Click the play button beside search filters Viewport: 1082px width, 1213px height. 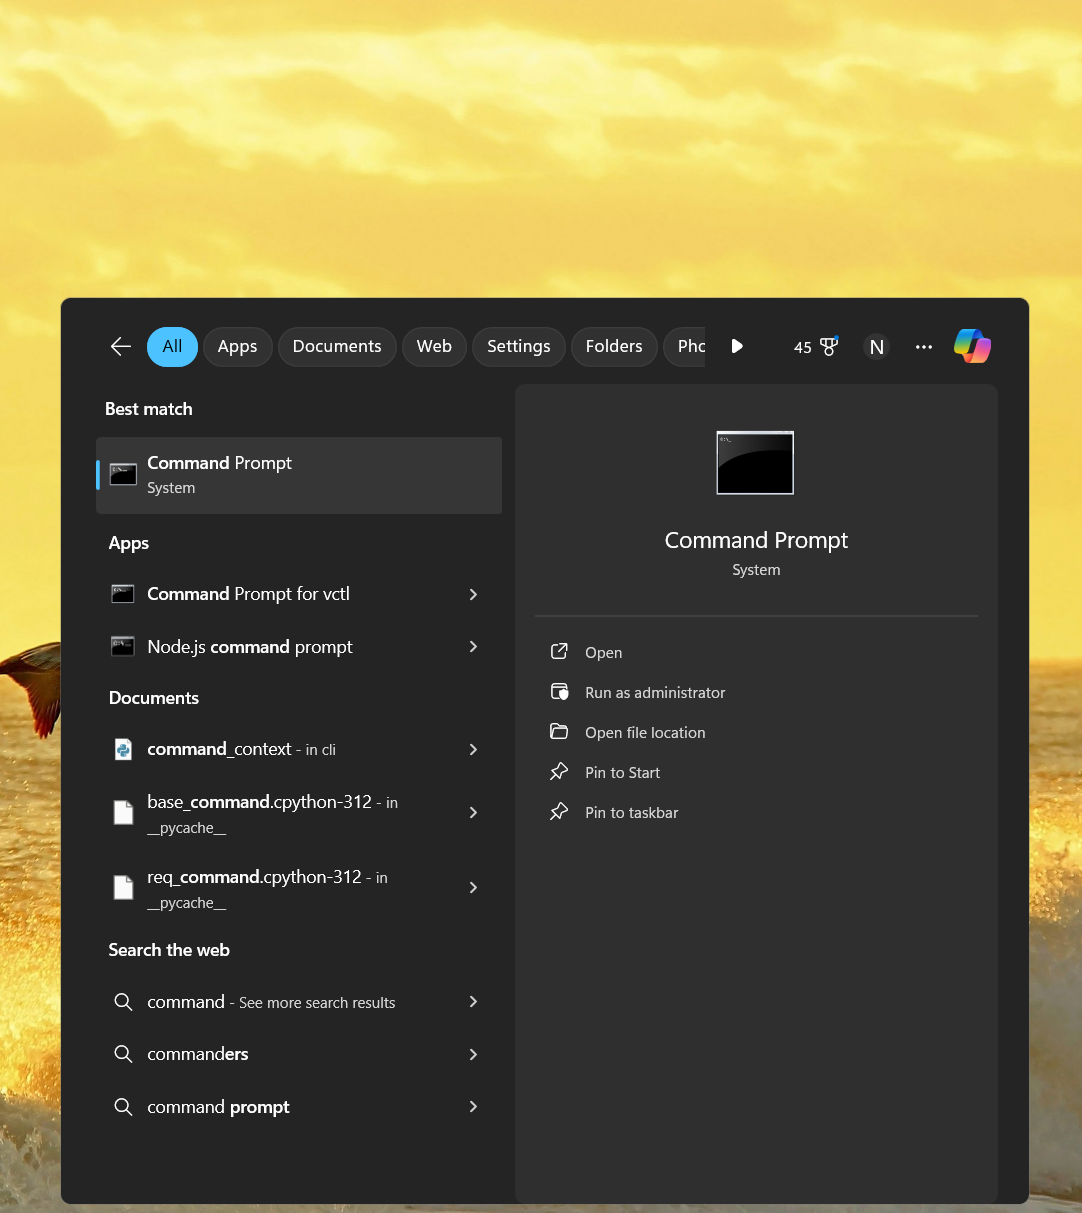click(x=737, y=346)
